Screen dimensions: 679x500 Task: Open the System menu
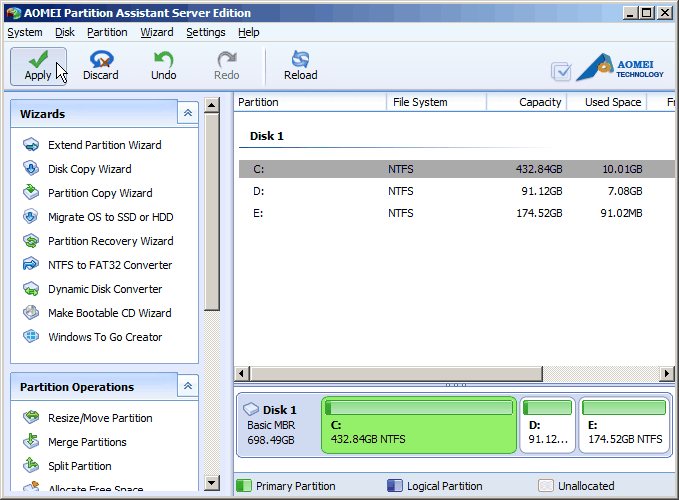[x=25, y=32]
